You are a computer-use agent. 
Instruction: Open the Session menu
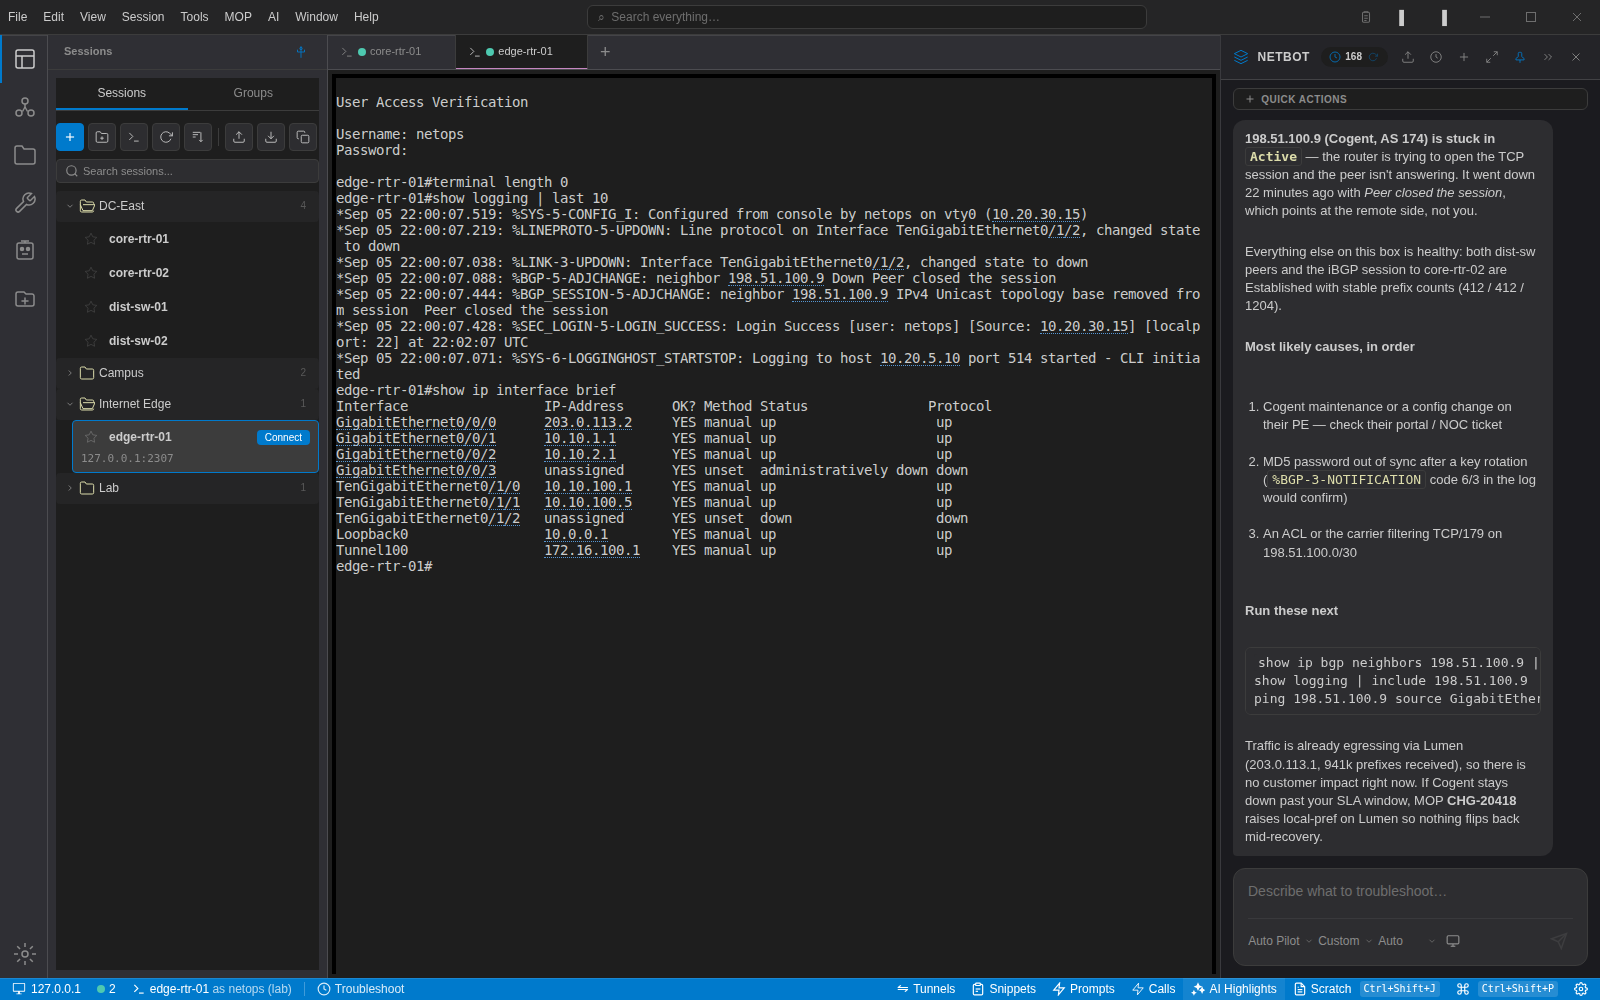[x=143, y=17]
